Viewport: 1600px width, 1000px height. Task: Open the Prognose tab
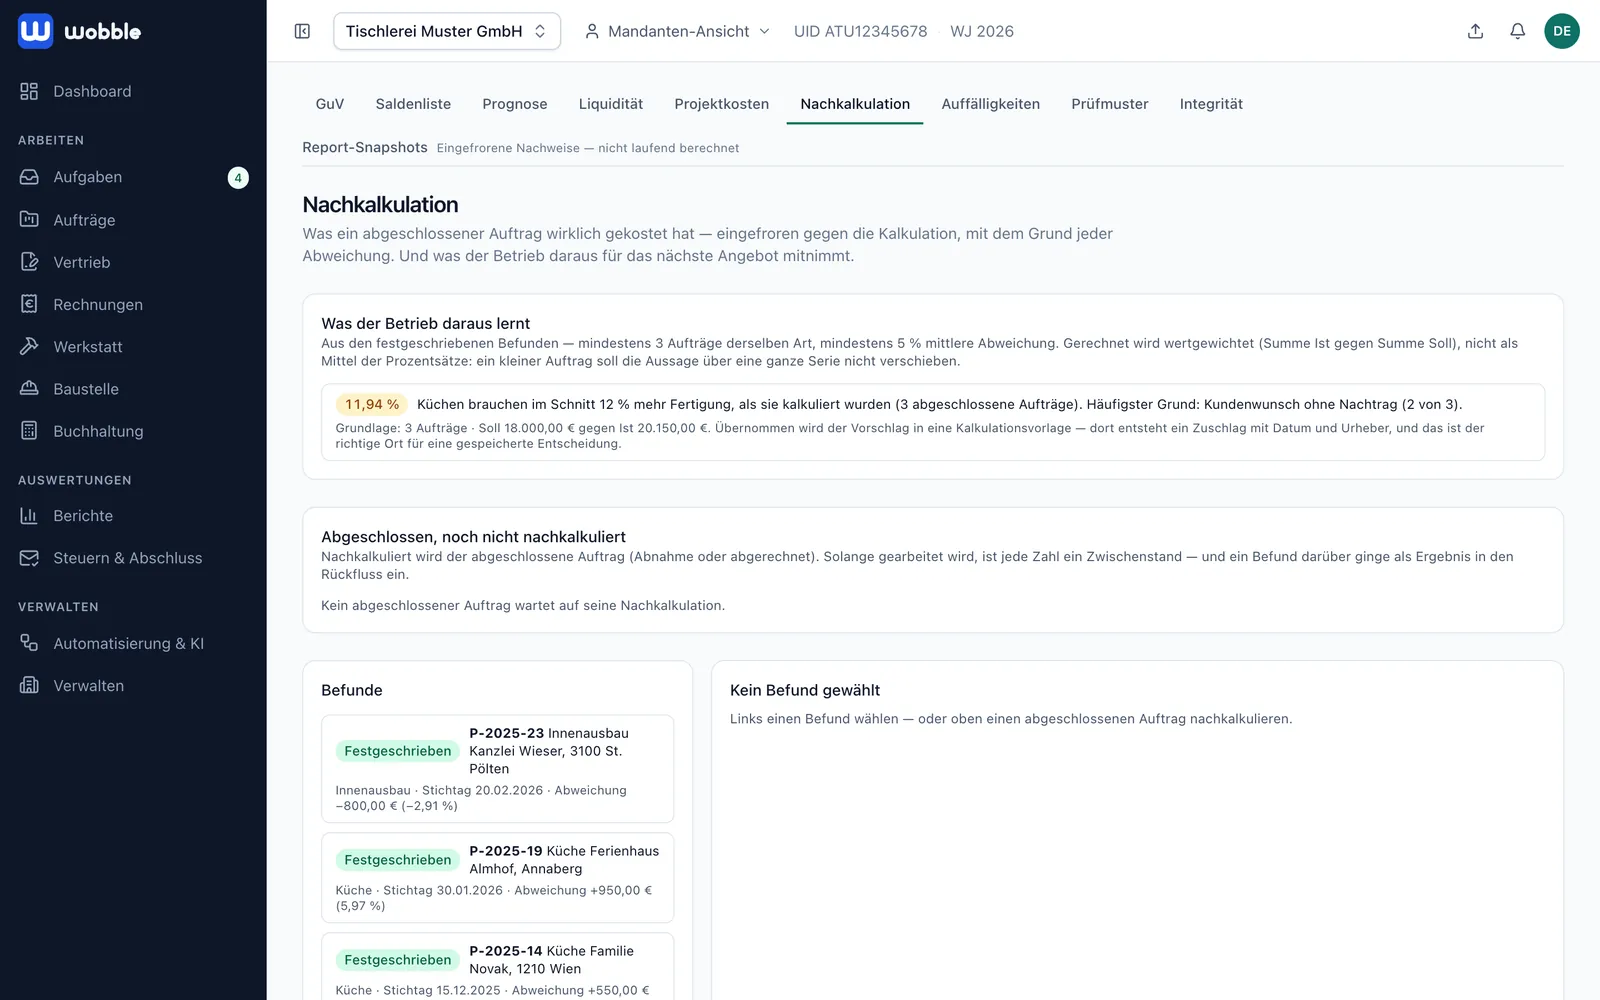click(x=515, y=104)
